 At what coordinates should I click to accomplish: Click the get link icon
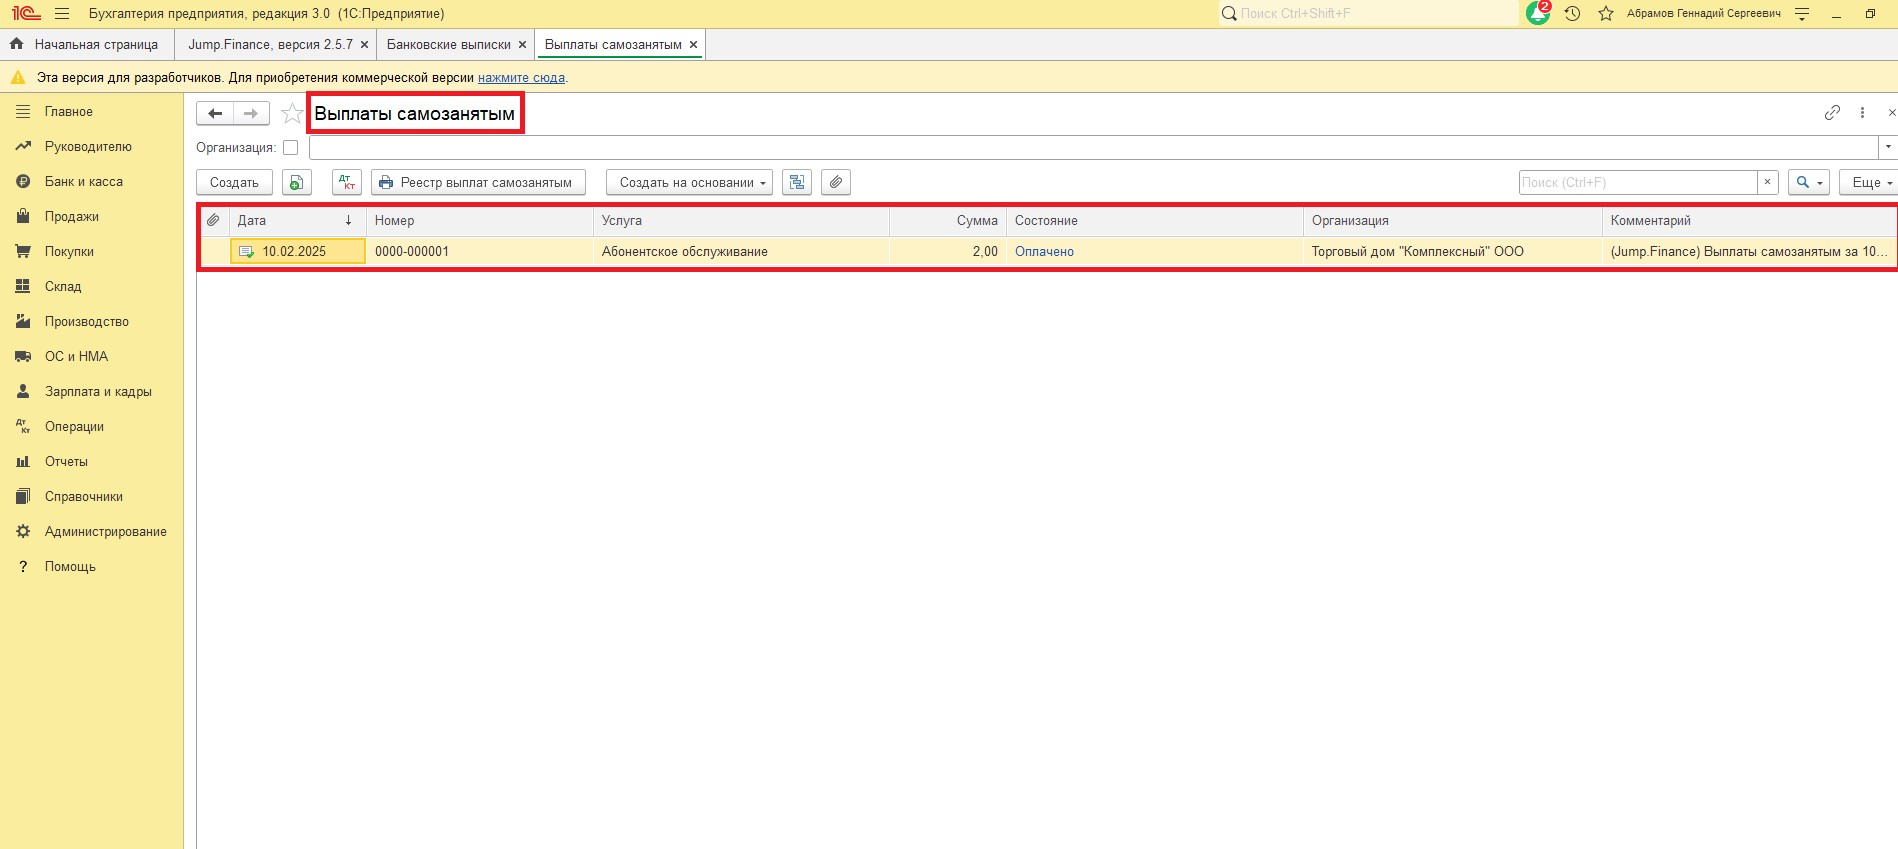pos(1832,113)
